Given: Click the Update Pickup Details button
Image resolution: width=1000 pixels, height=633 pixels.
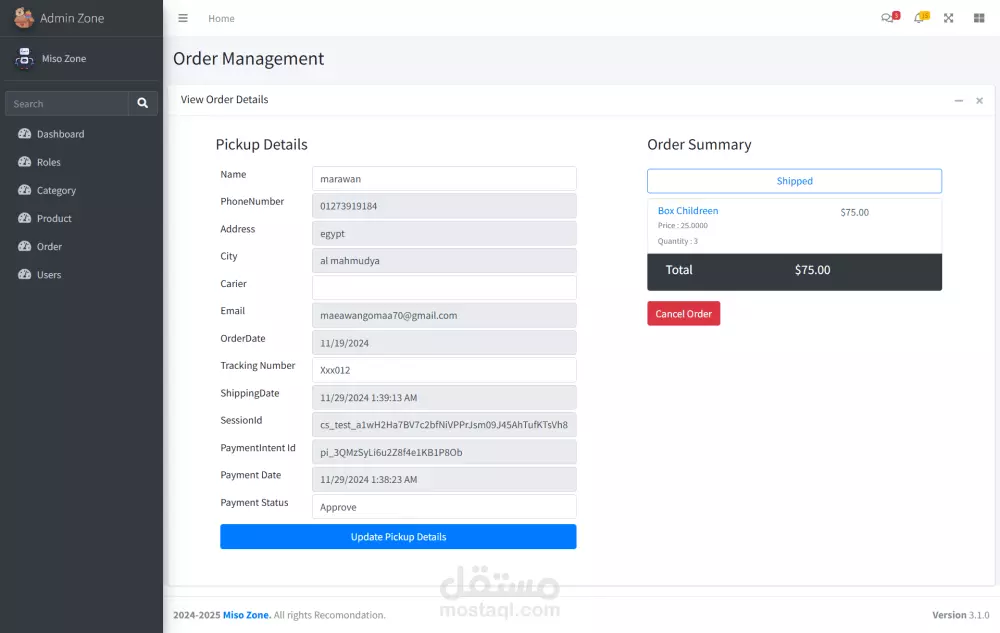Looking at the screenshot, I should (398, 537).
